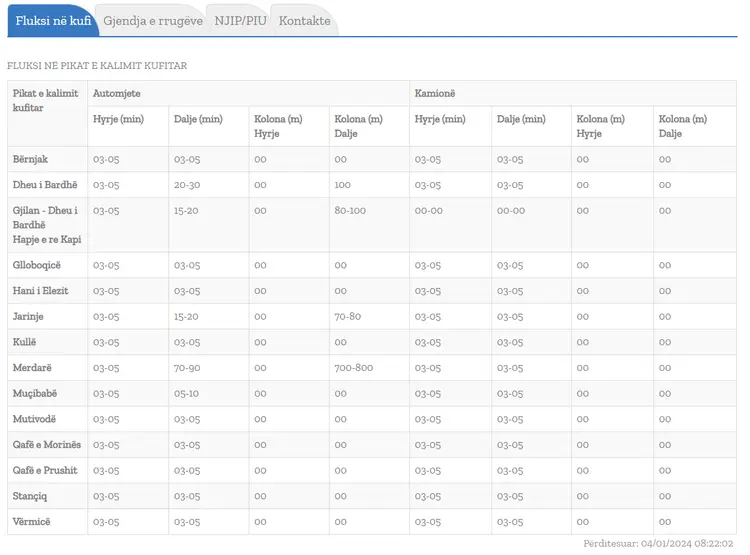Screen dimensions: 750x555
Task: Select the Mutivodë row name
Action: pos(34,419)
